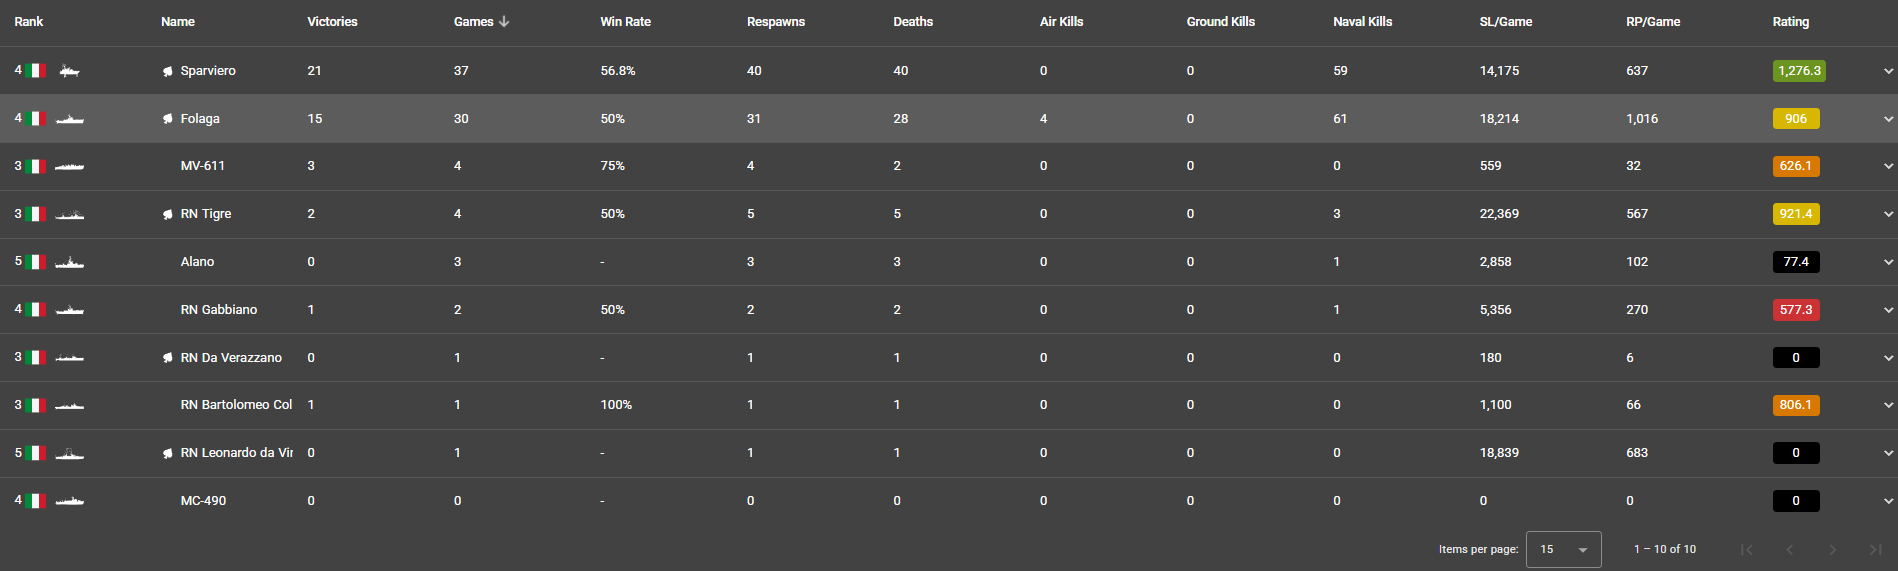Jump to the last page of results
1898x571 pixels.
click(x=1875, y=550)
